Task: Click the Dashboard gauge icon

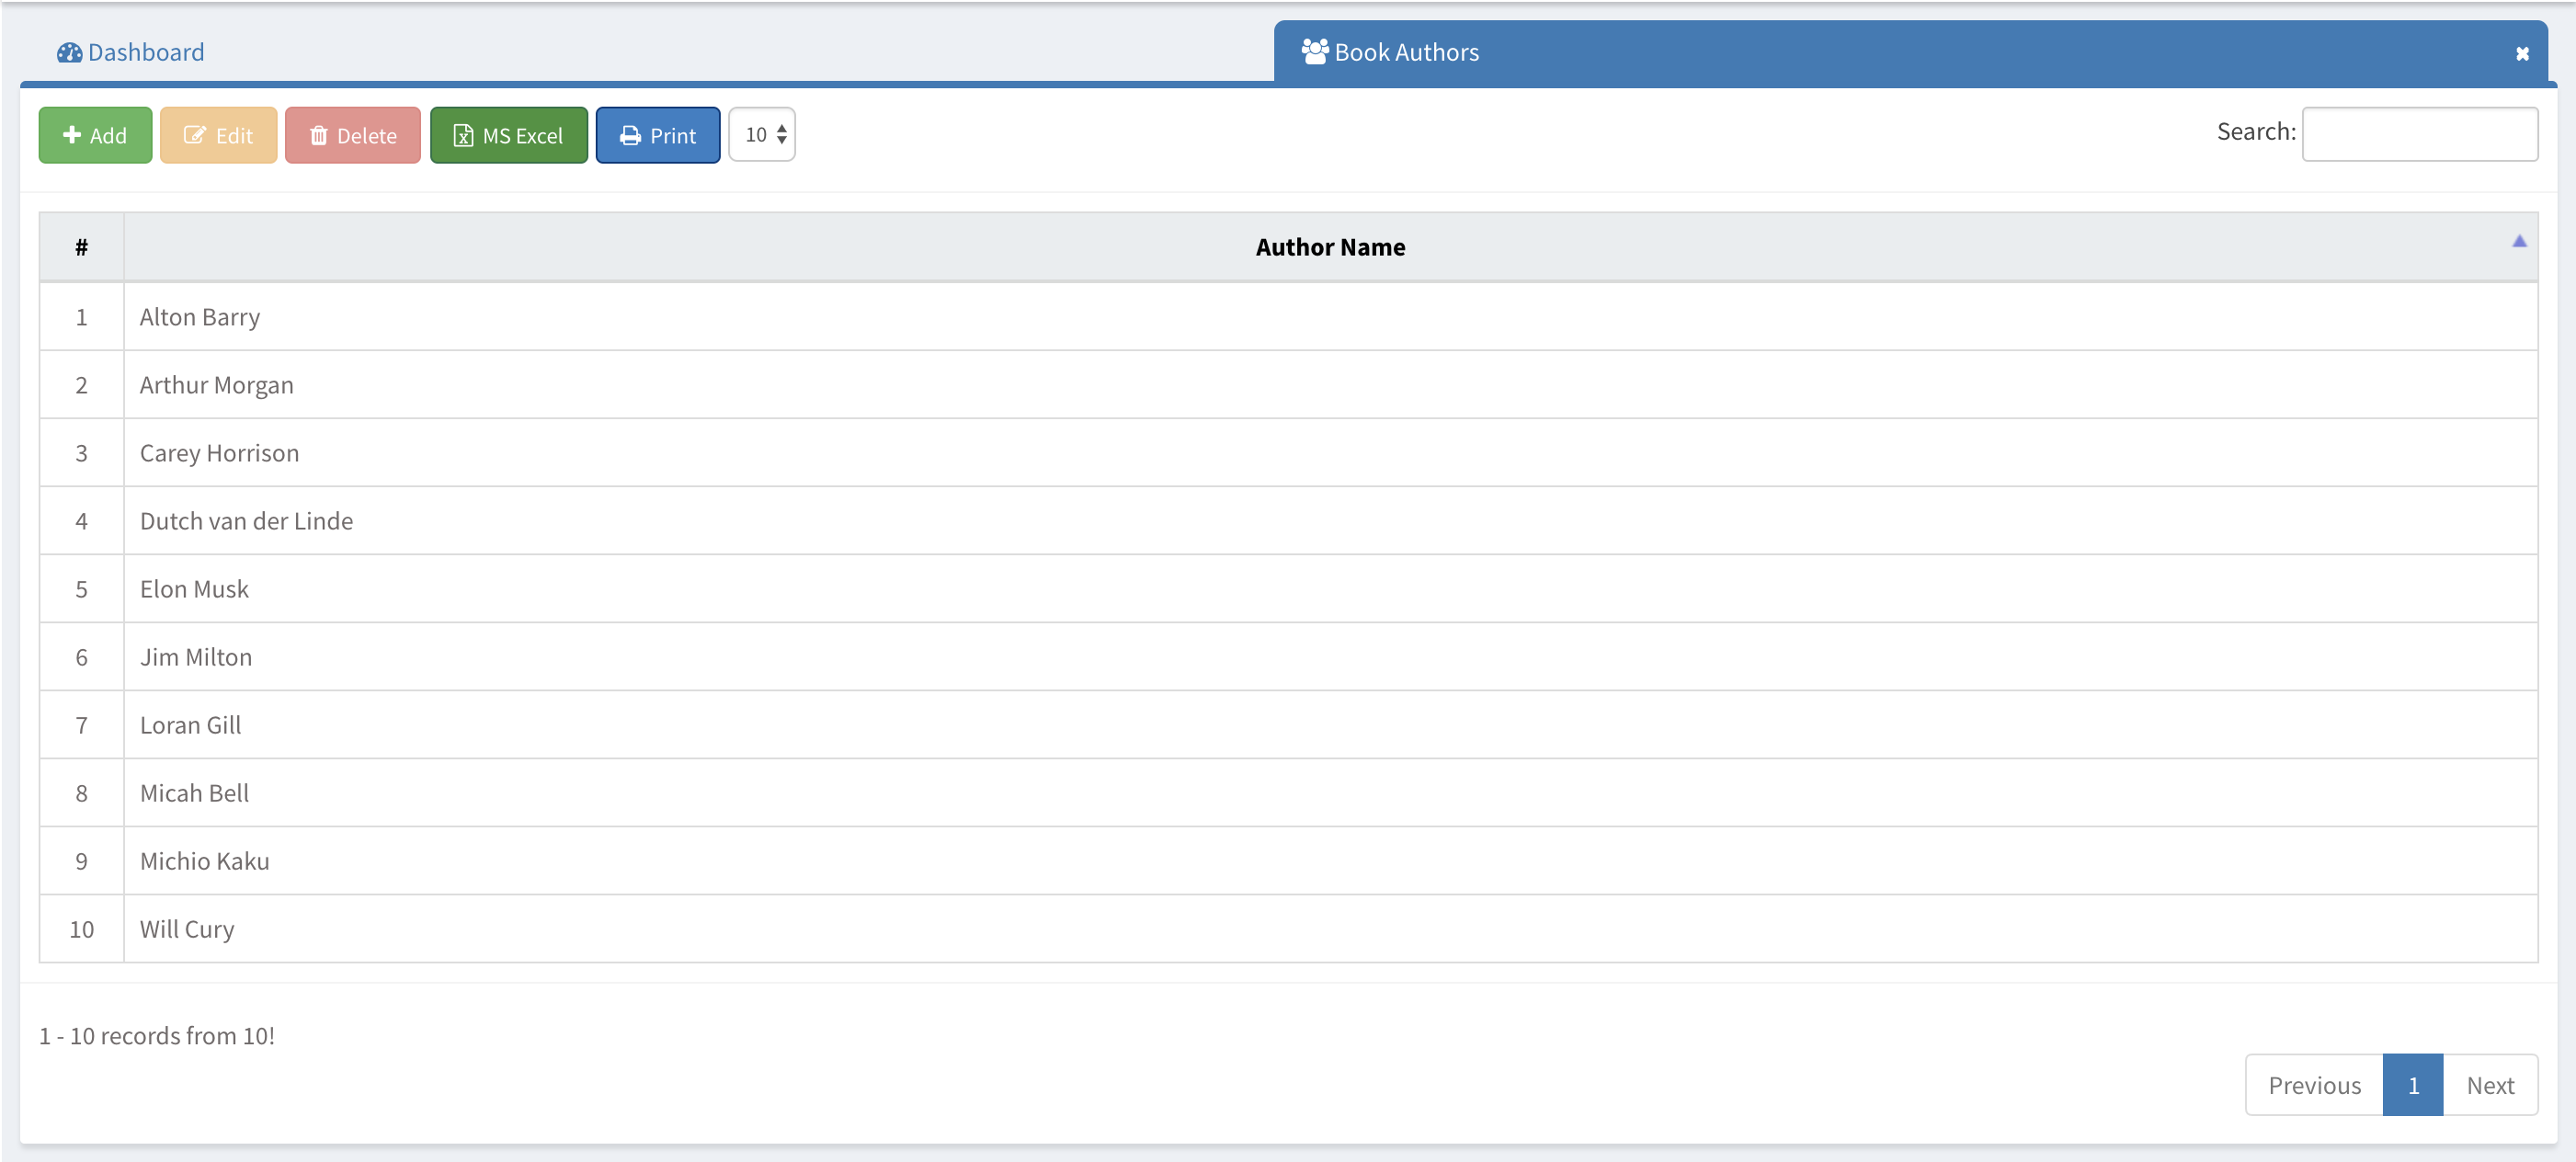Action: pos(69,52)
